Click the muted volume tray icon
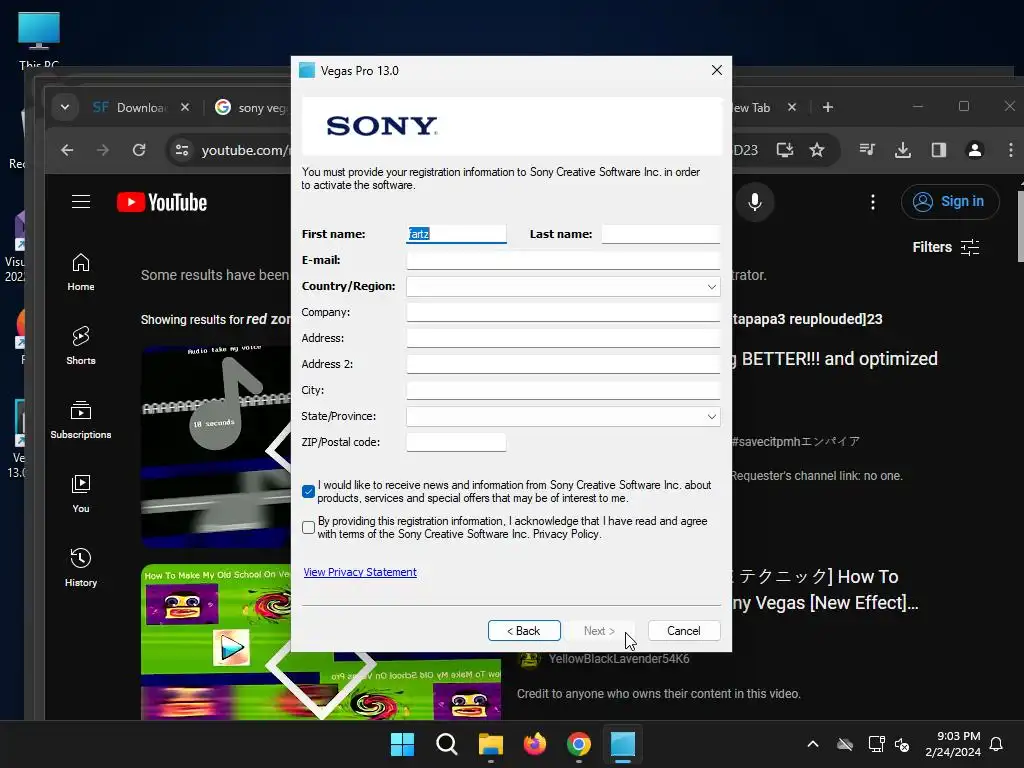This screenshot has height=768, width=1024. pos(902,744)
